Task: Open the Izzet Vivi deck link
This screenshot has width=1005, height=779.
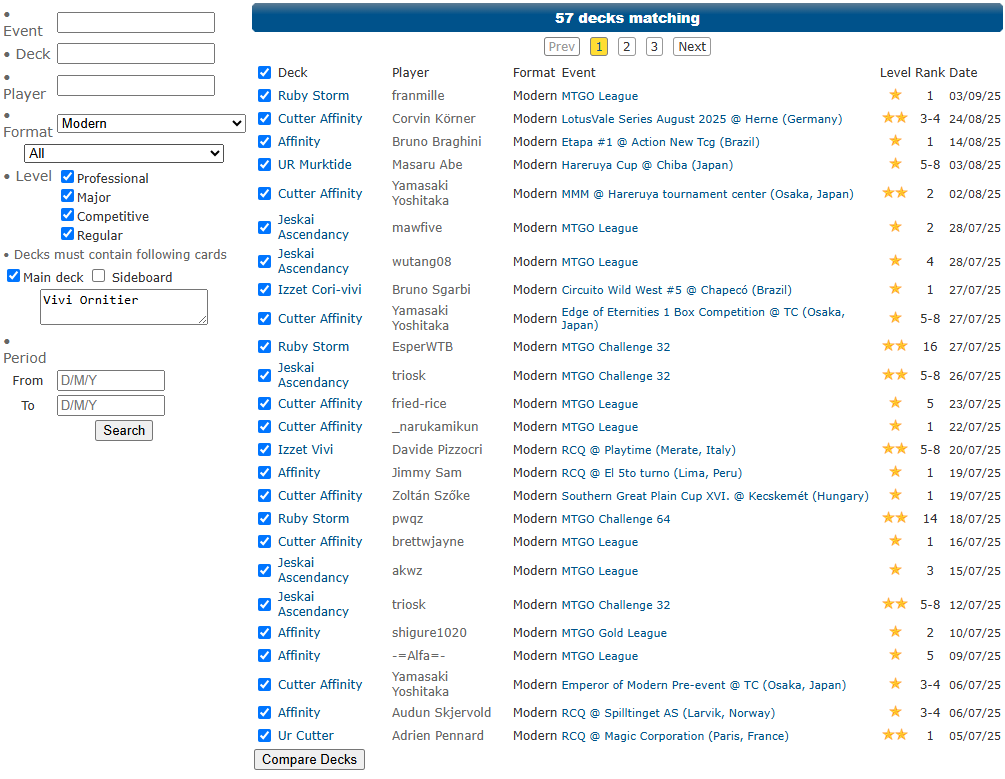Action: 305,450
